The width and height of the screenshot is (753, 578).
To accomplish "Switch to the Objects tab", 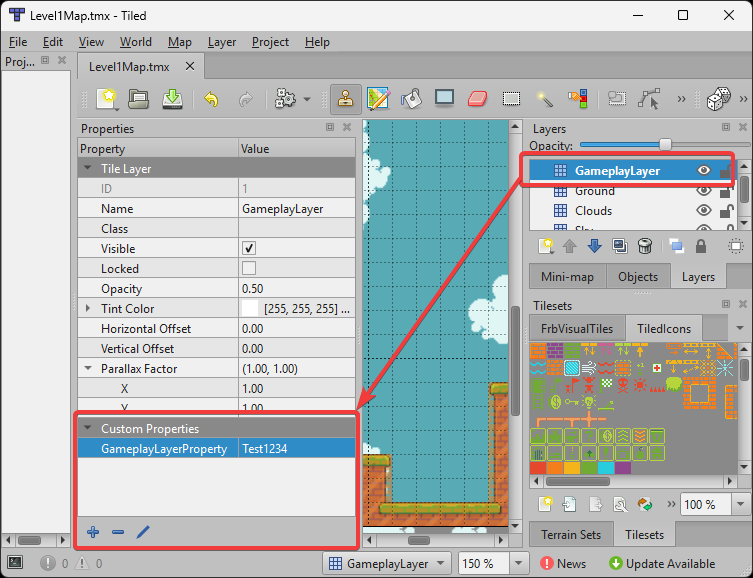I will click(638, 277).
